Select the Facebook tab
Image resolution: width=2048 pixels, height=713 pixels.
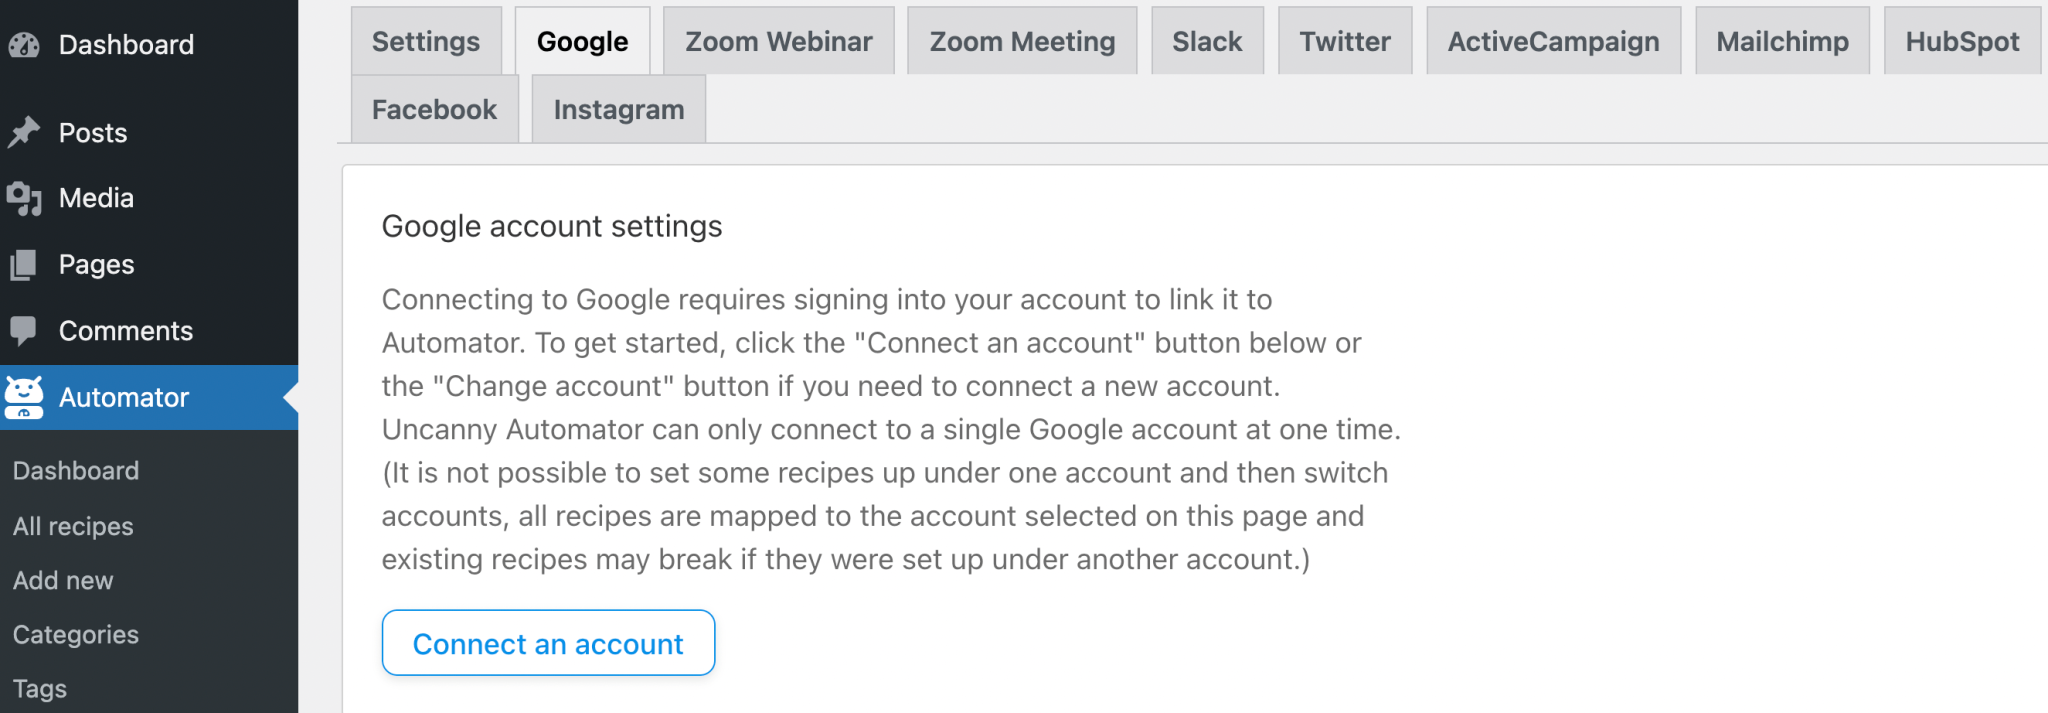click(x=434, y=110)
